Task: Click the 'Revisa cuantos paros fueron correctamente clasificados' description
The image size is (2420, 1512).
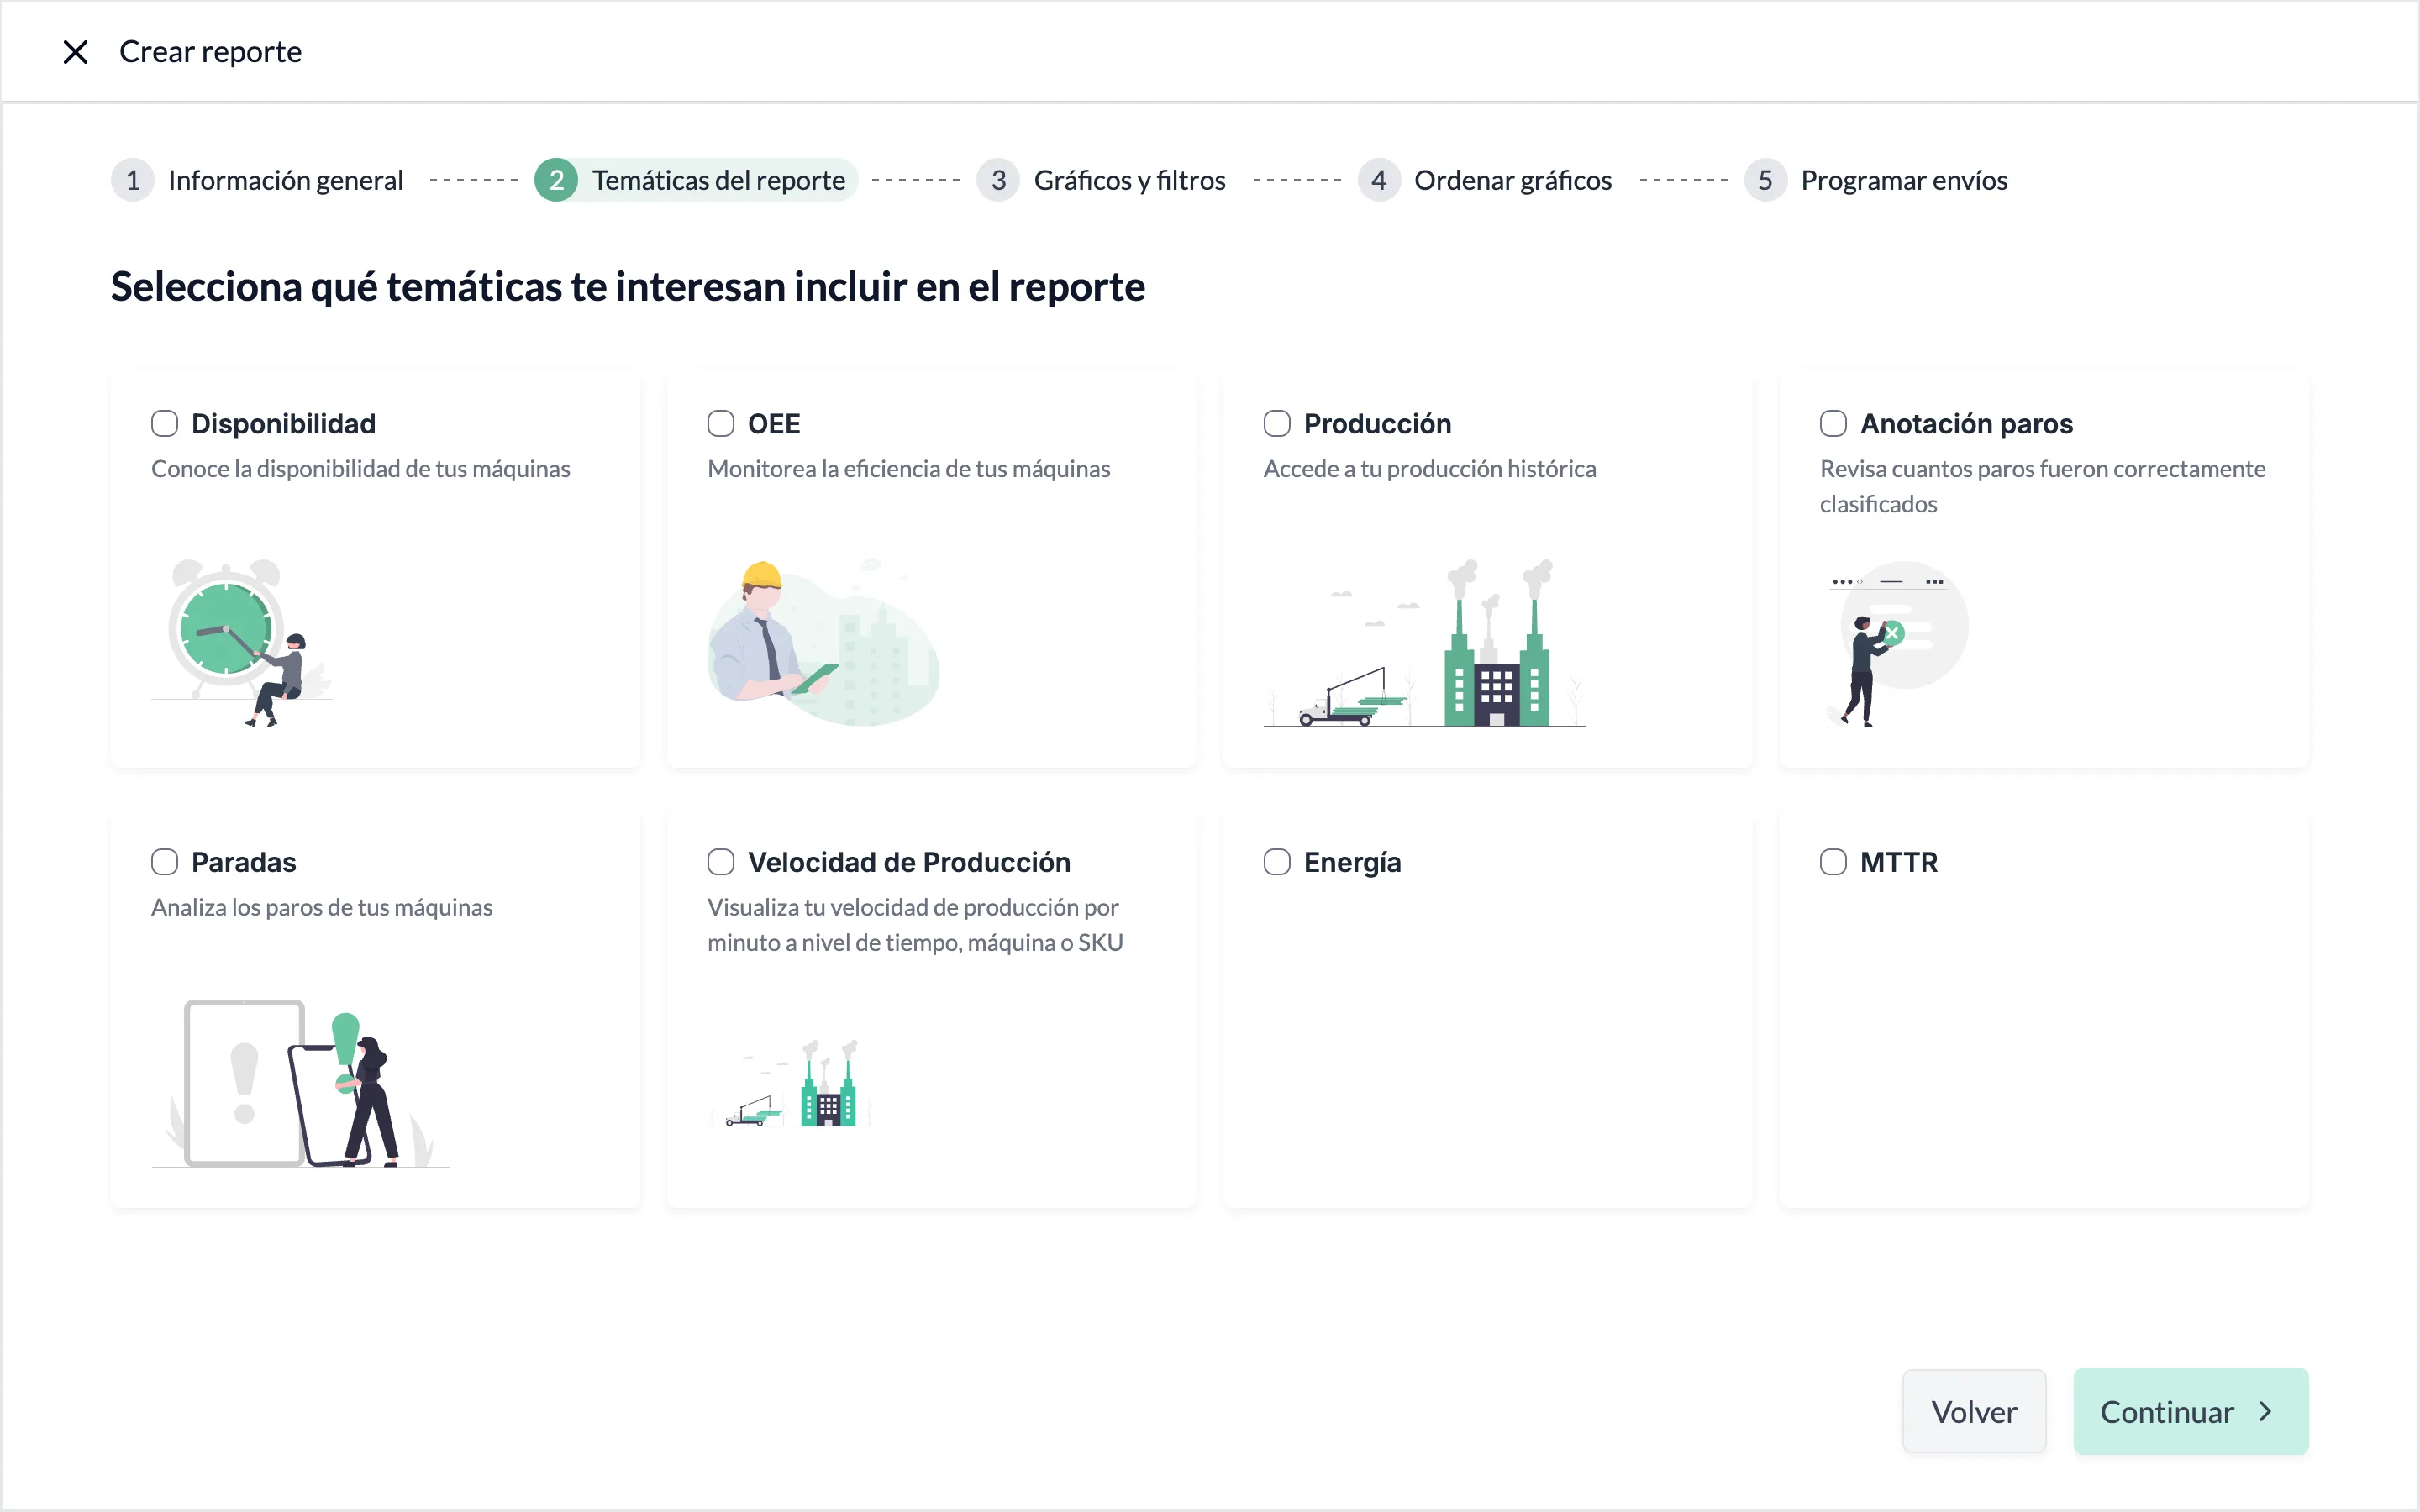Action: [x=2043, y=486]
